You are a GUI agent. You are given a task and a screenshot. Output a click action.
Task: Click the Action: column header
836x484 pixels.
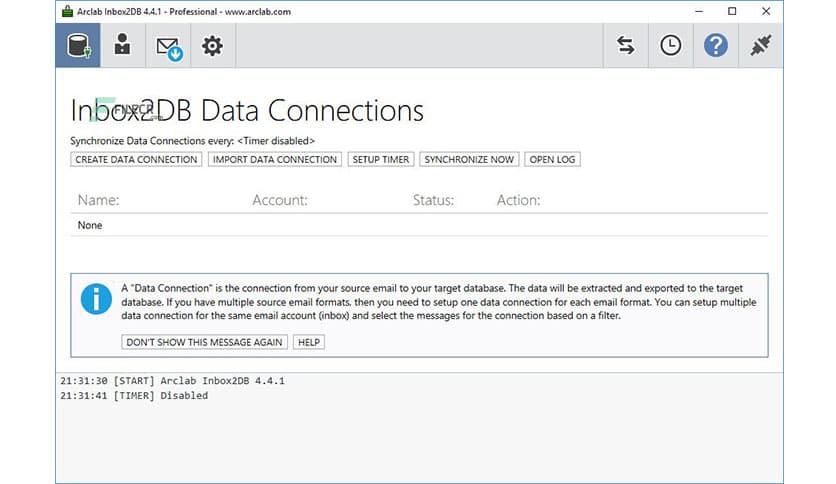[519, 200]
